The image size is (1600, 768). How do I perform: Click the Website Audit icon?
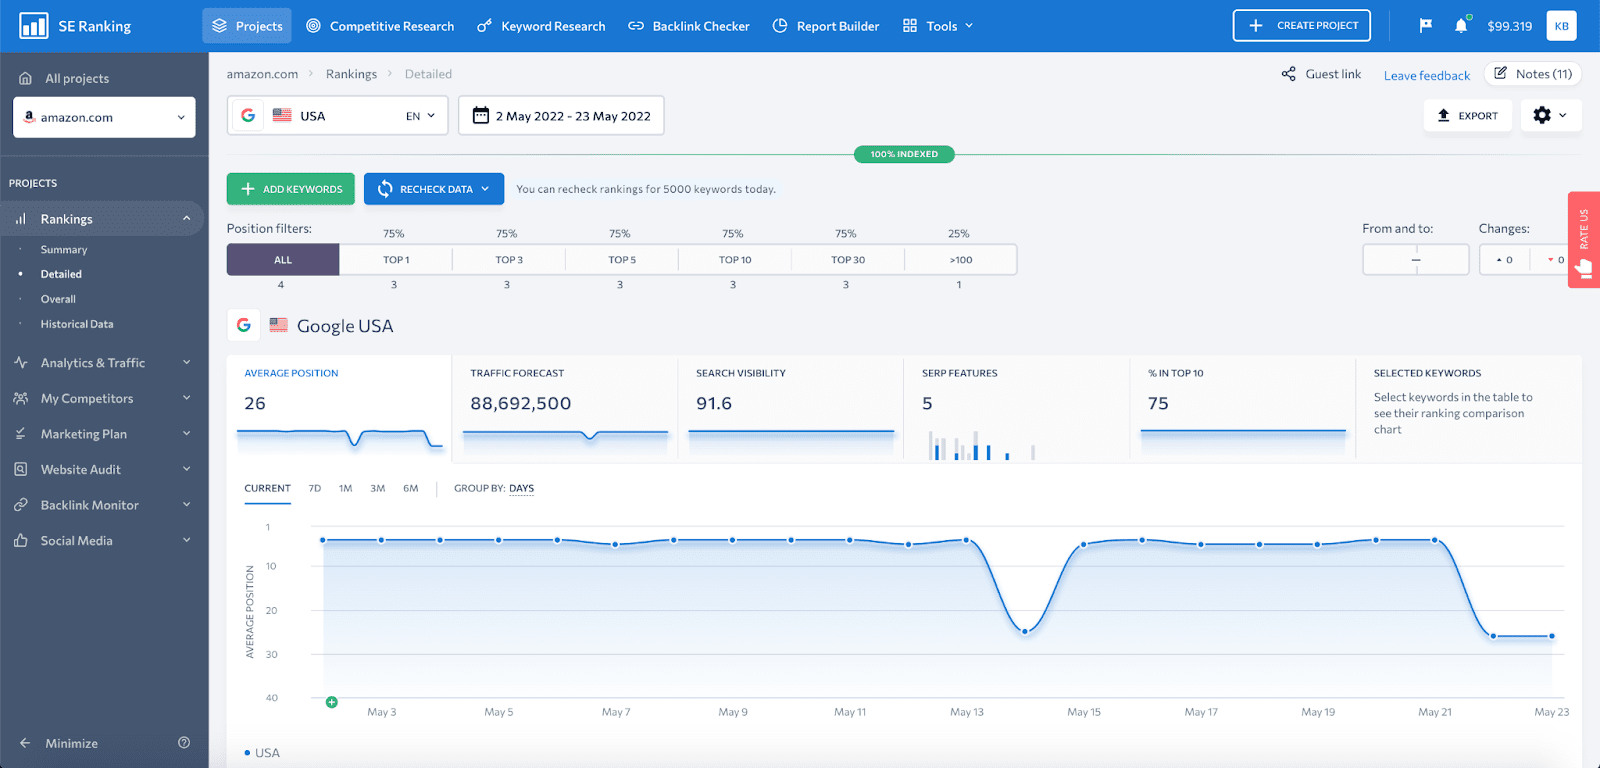coord(21,469)
